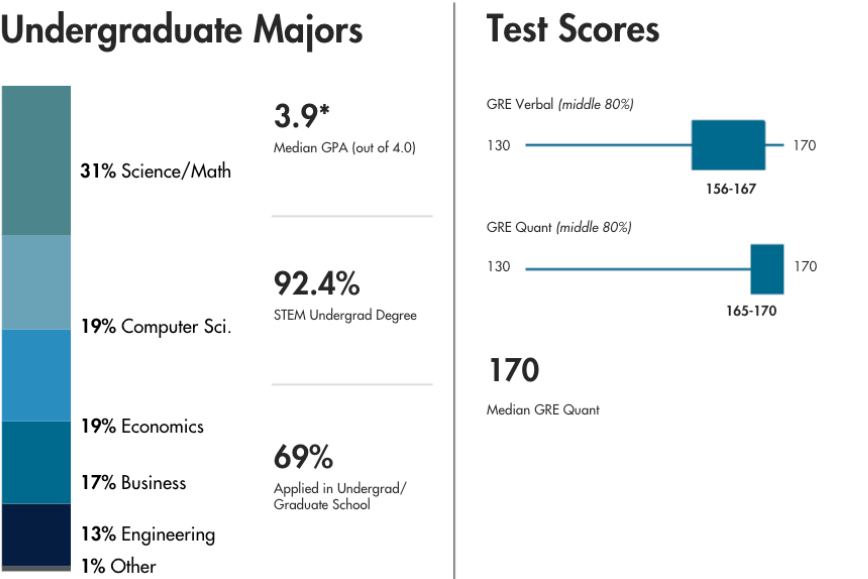
Task: Click the 3.9* median GPA figure
Action: click(x=301, y=116)
